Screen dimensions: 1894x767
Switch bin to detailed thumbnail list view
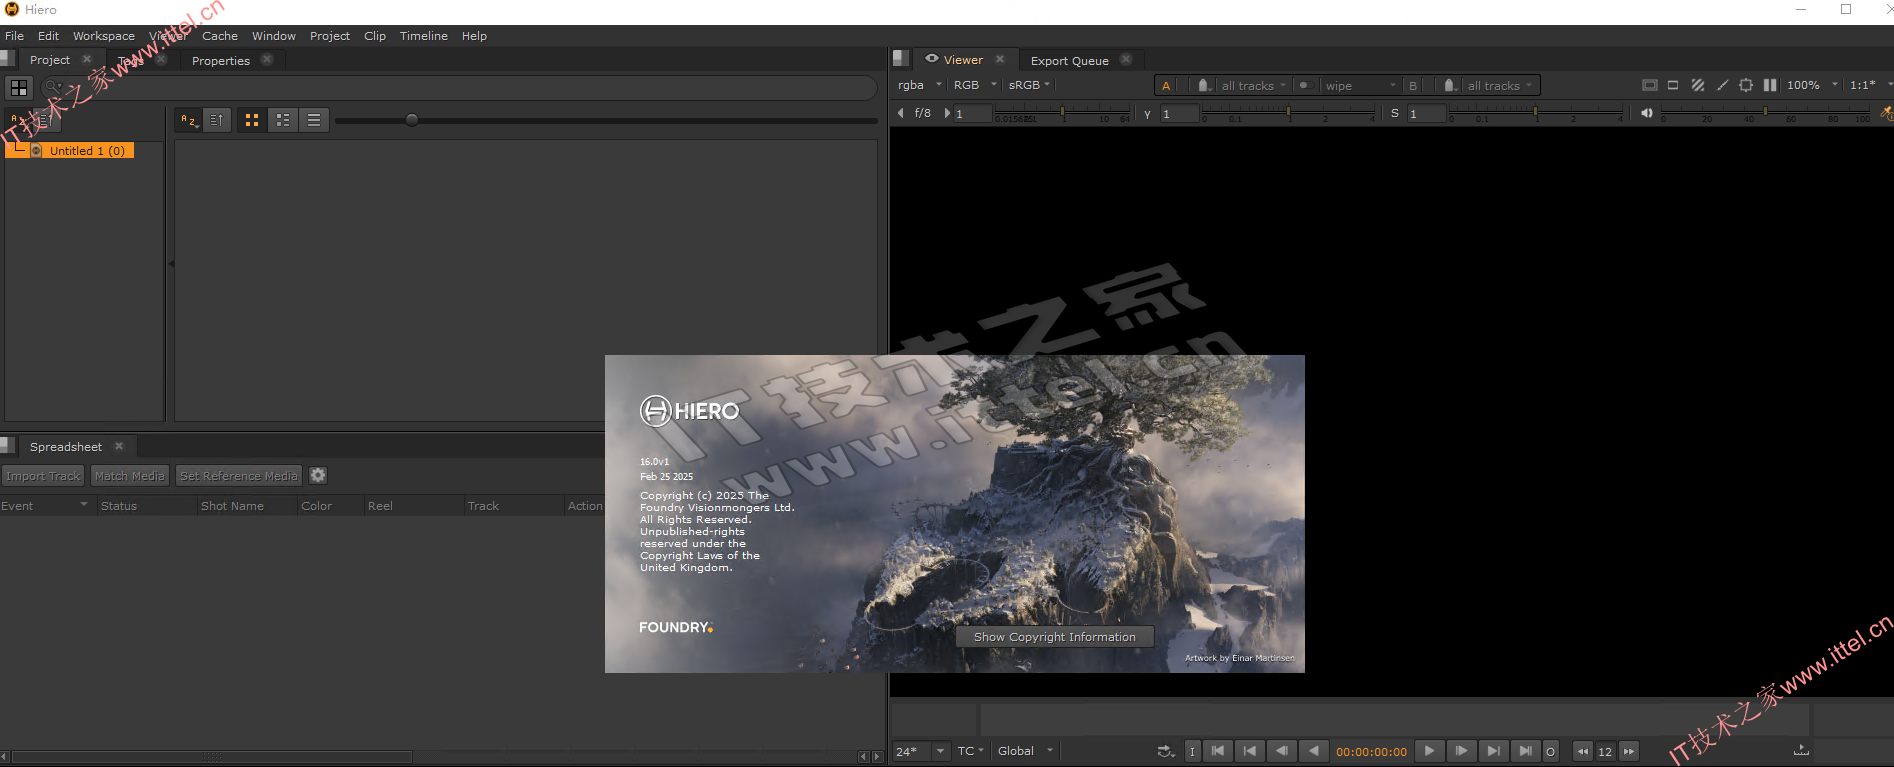(x=283, y=120)
